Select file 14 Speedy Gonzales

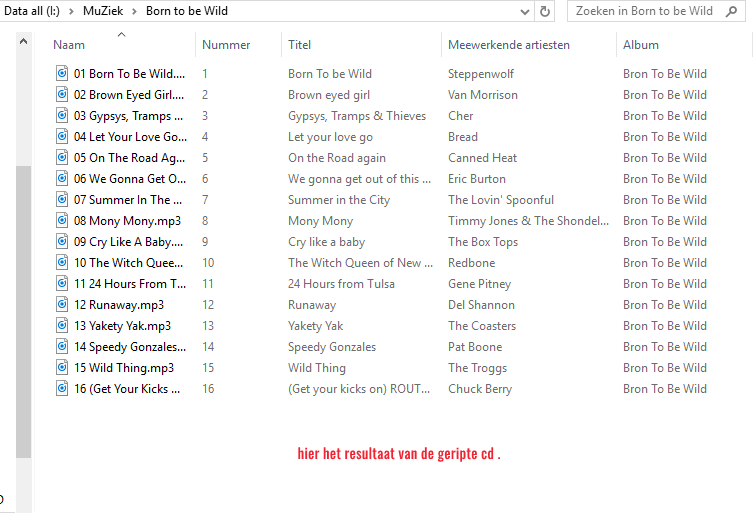pyautogui.click(x=130, y=347)
